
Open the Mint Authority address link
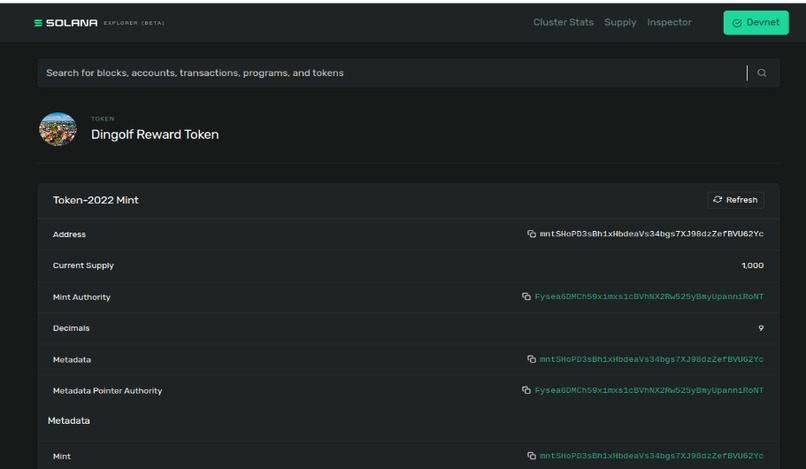(x=649, y=297)
